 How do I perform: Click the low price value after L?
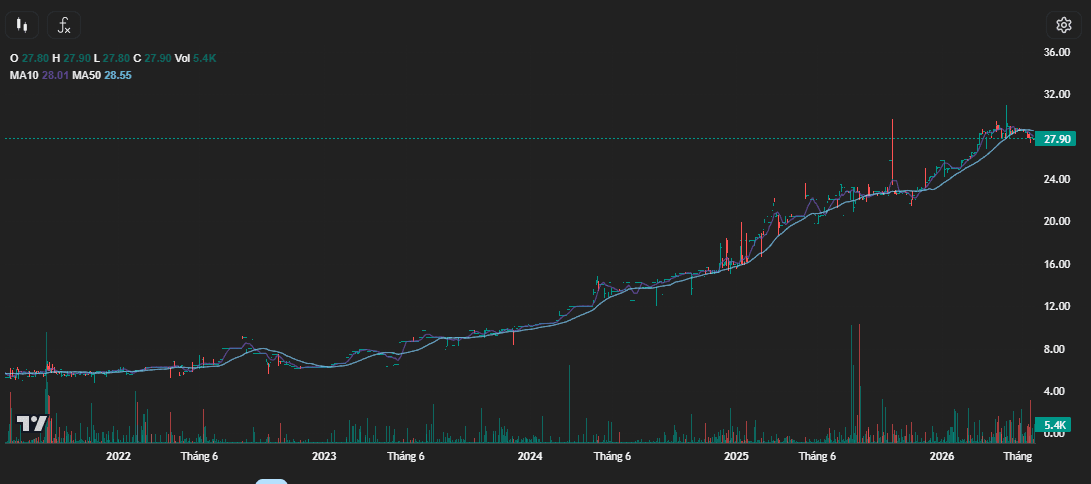click(117, 58)
